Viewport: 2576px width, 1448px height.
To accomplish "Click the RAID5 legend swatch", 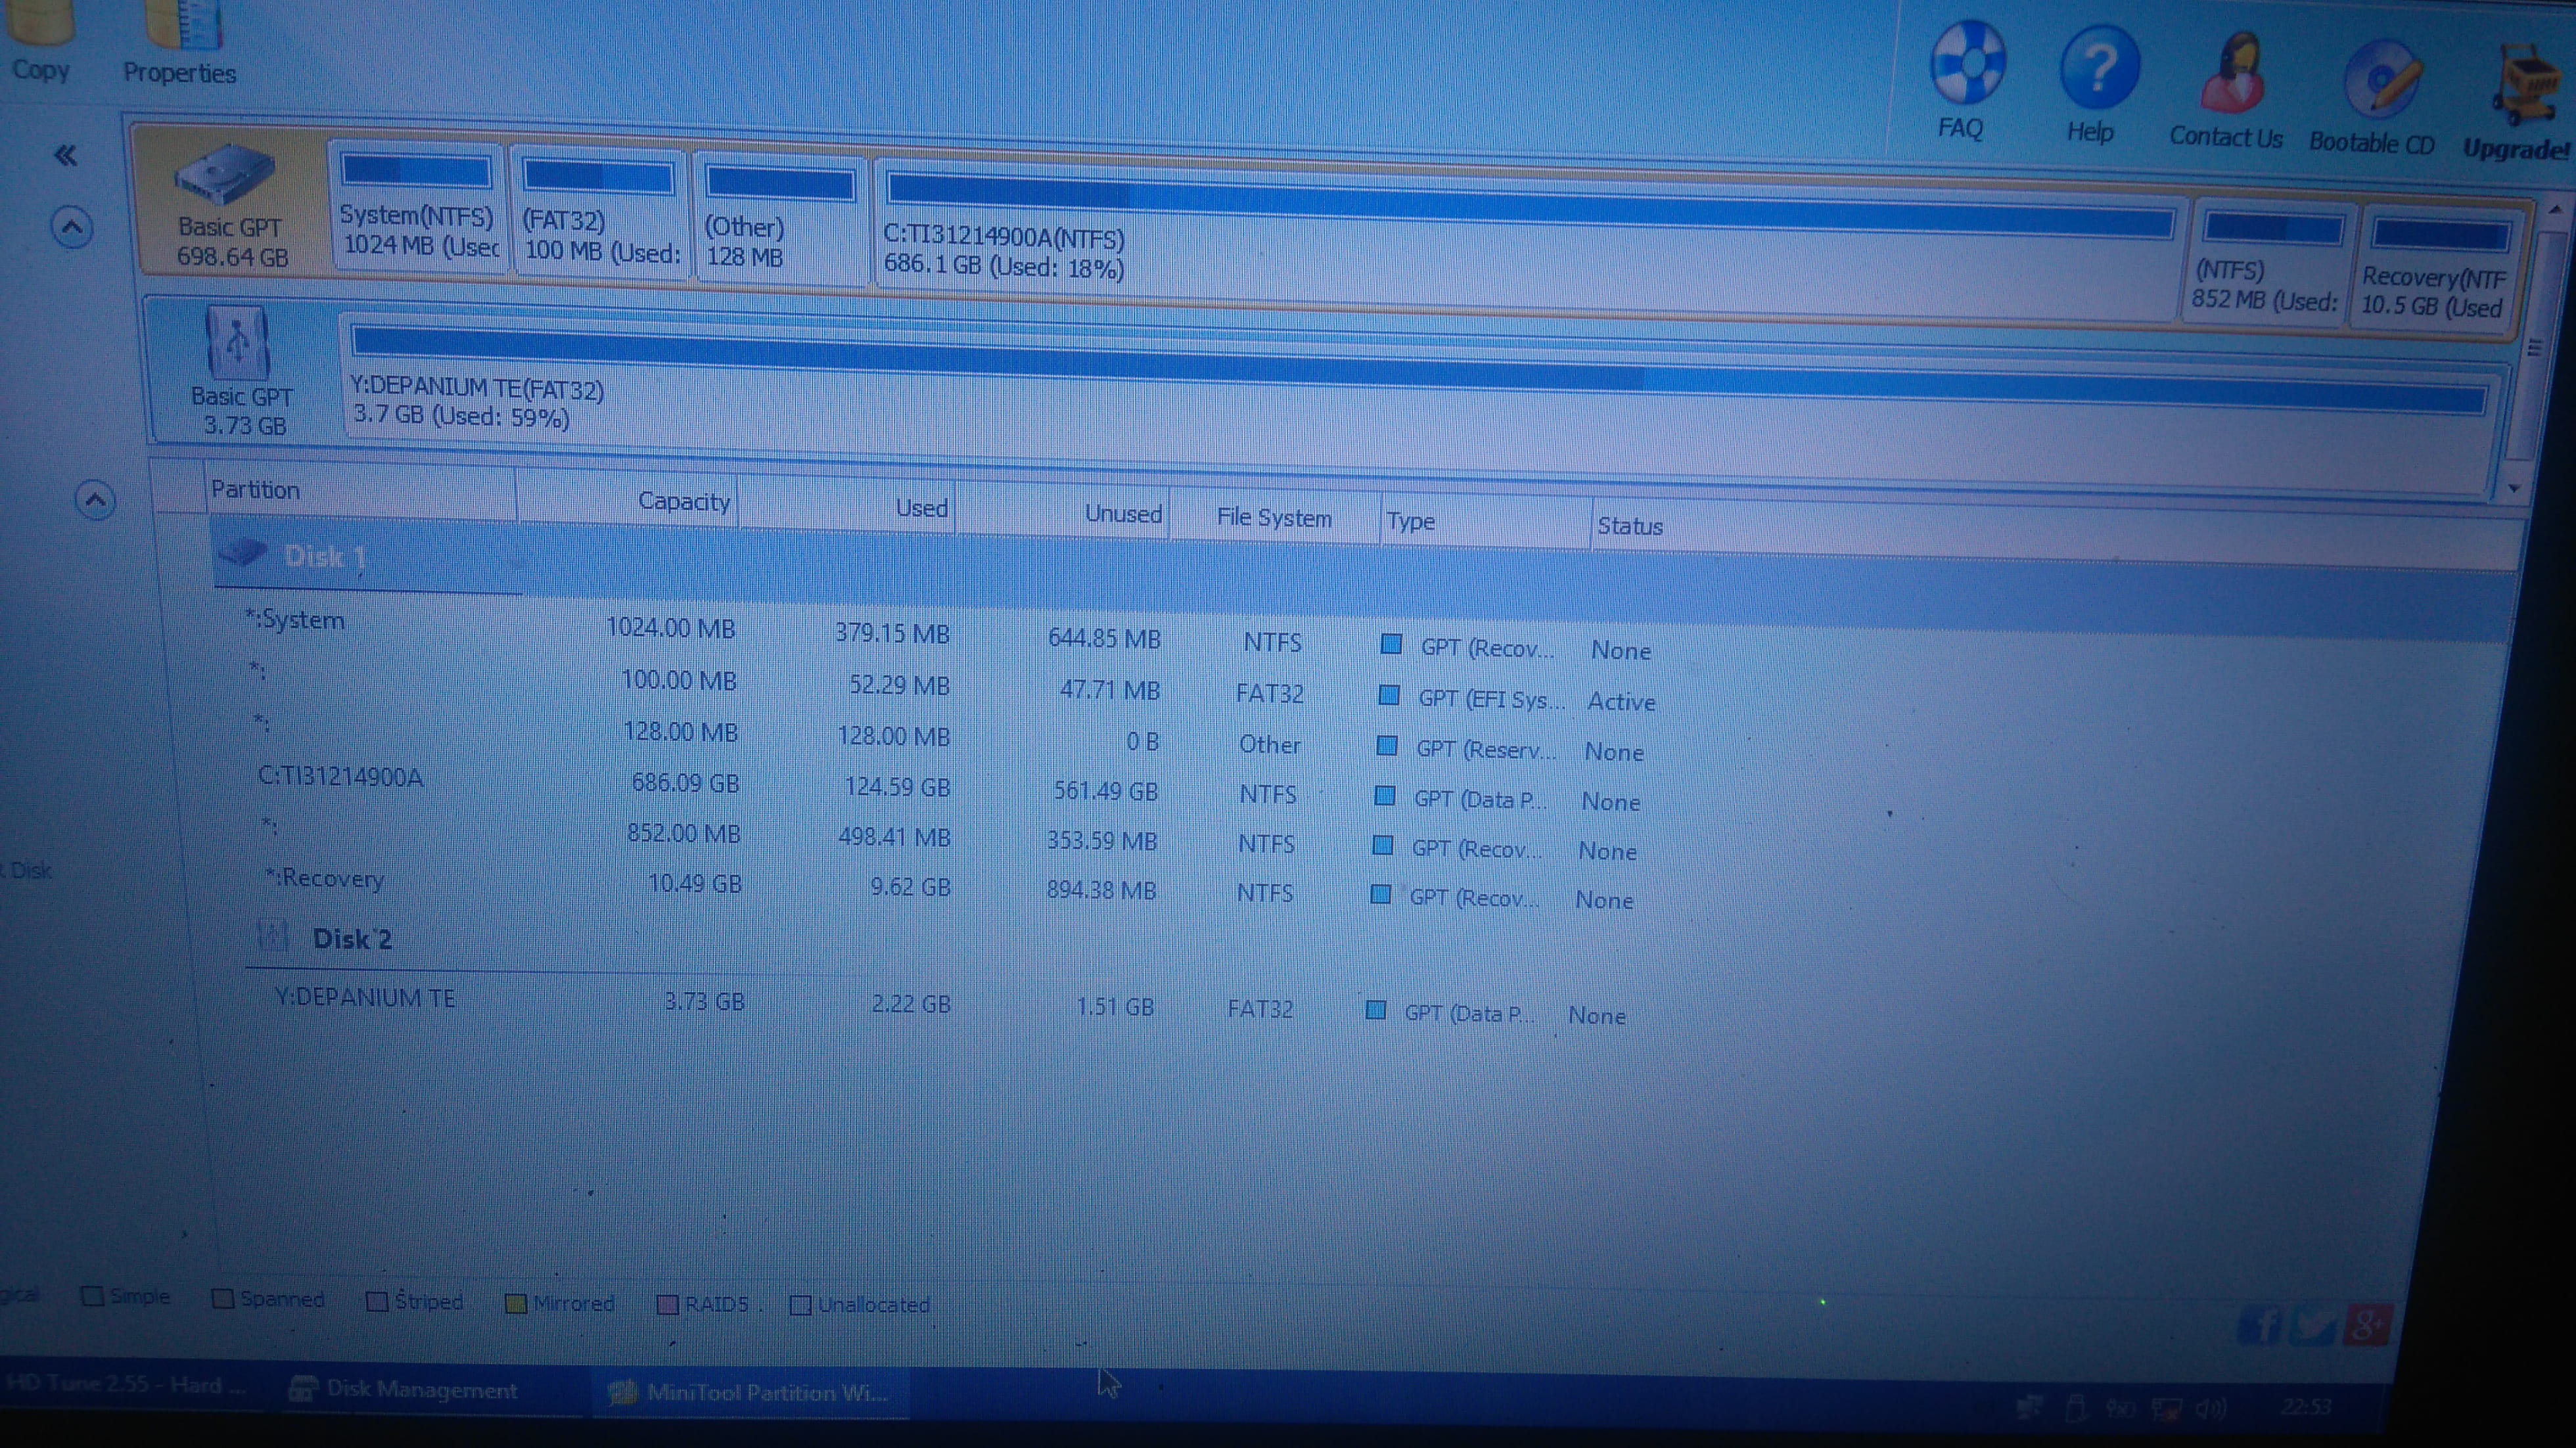I will (x=667, y=1304).
